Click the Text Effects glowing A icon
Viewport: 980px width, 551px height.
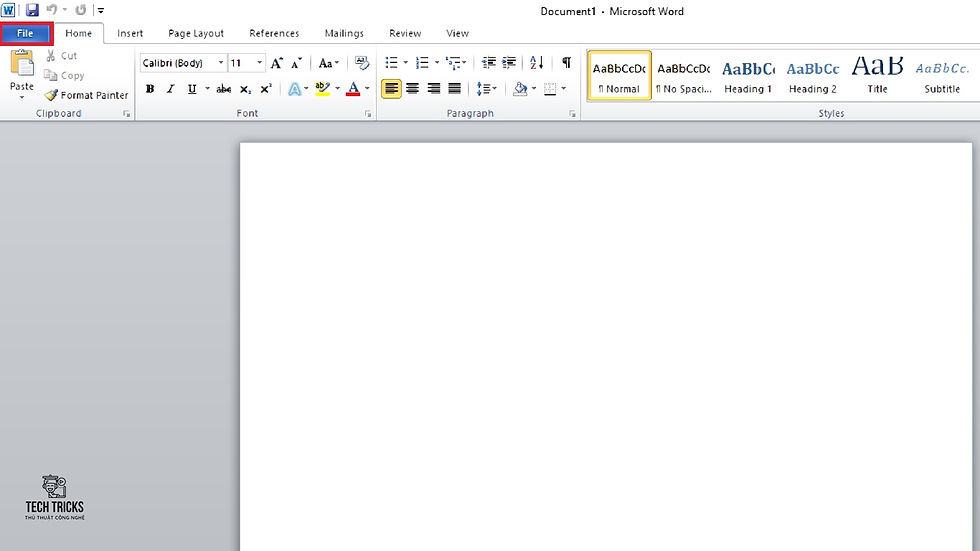pyautogui.click(x=294, y=89)
